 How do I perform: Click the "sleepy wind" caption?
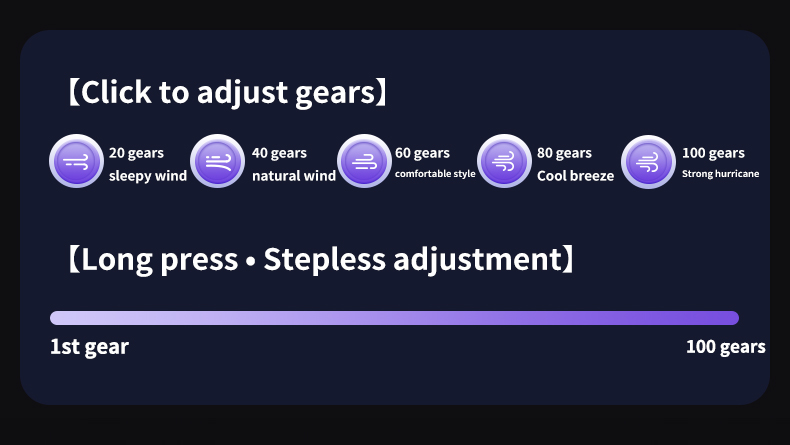tap(147, 177)
